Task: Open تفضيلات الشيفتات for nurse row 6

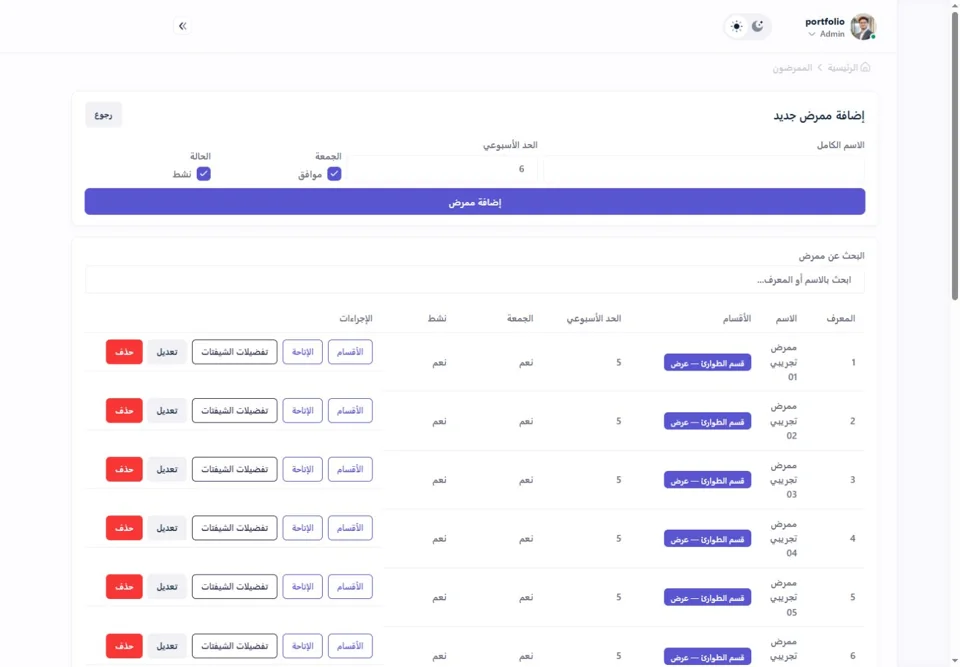Action: (x=234, y=646)
